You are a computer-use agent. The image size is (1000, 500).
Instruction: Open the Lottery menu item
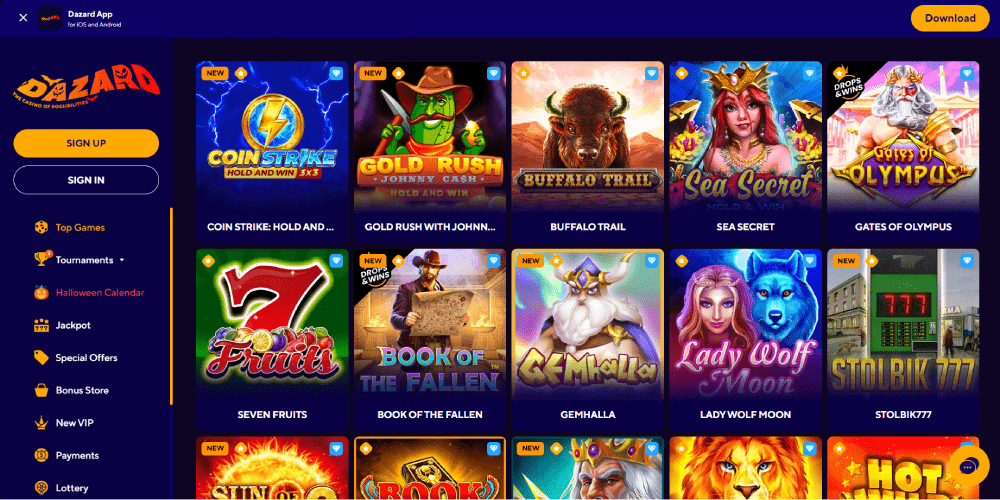[x=72, y=488]
